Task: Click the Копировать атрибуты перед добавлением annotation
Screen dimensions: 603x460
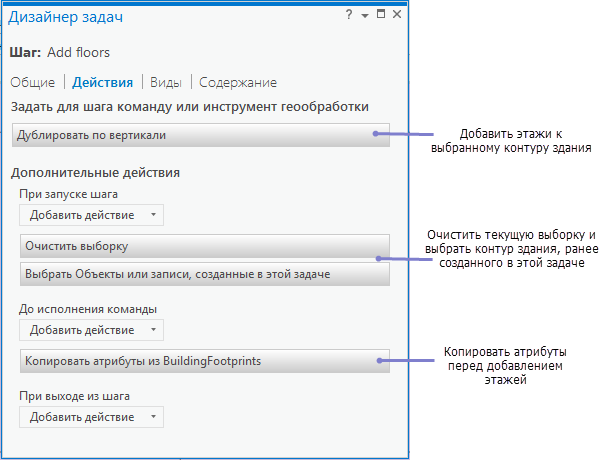Action: click(507, 366)
